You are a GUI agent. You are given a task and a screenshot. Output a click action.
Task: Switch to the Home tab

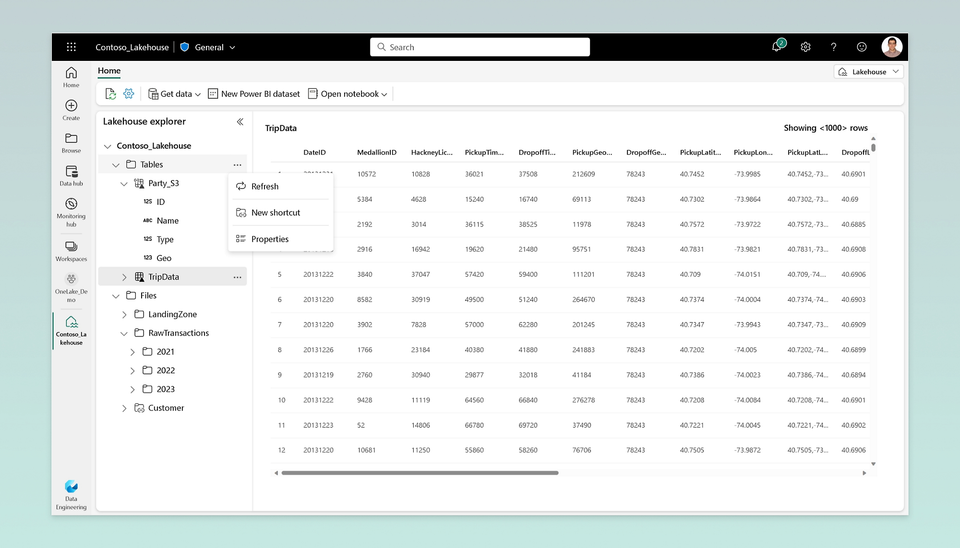click(109, 70)
